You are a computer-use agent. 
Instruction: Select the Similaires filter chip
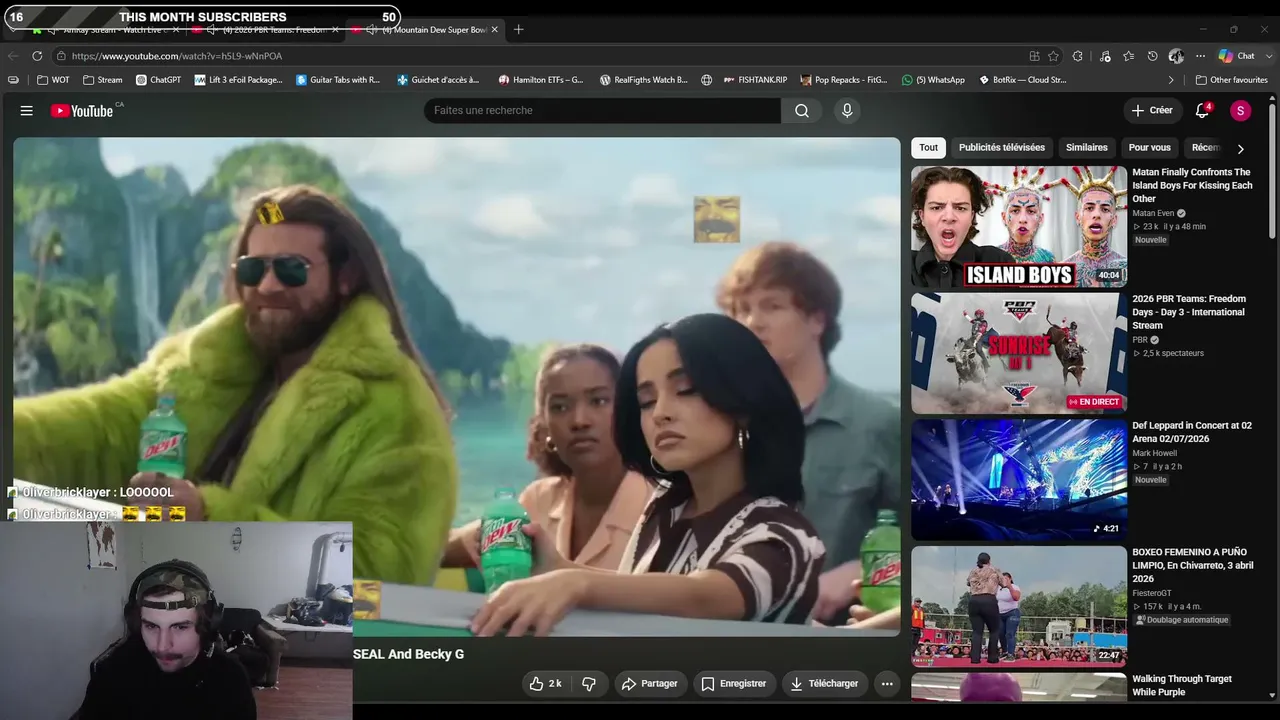[1087, 148]
